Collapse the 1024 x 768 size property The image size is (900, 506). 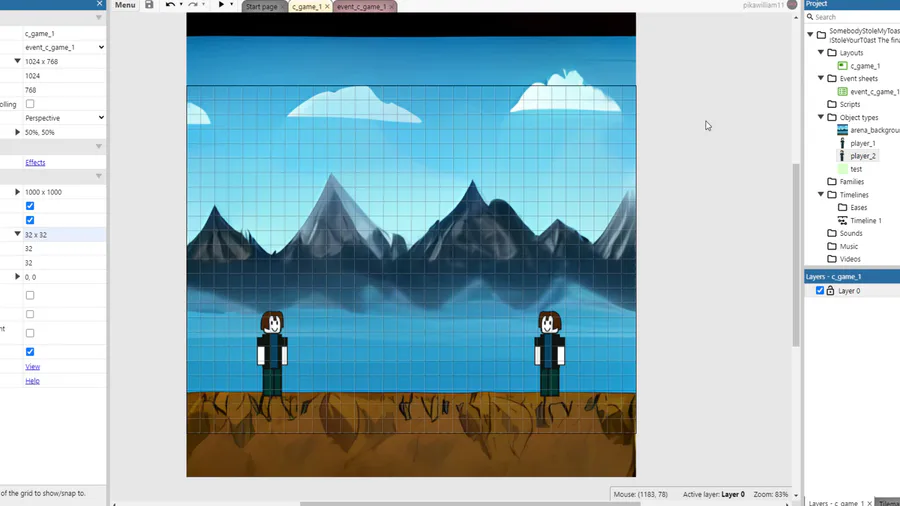[17, 61]
